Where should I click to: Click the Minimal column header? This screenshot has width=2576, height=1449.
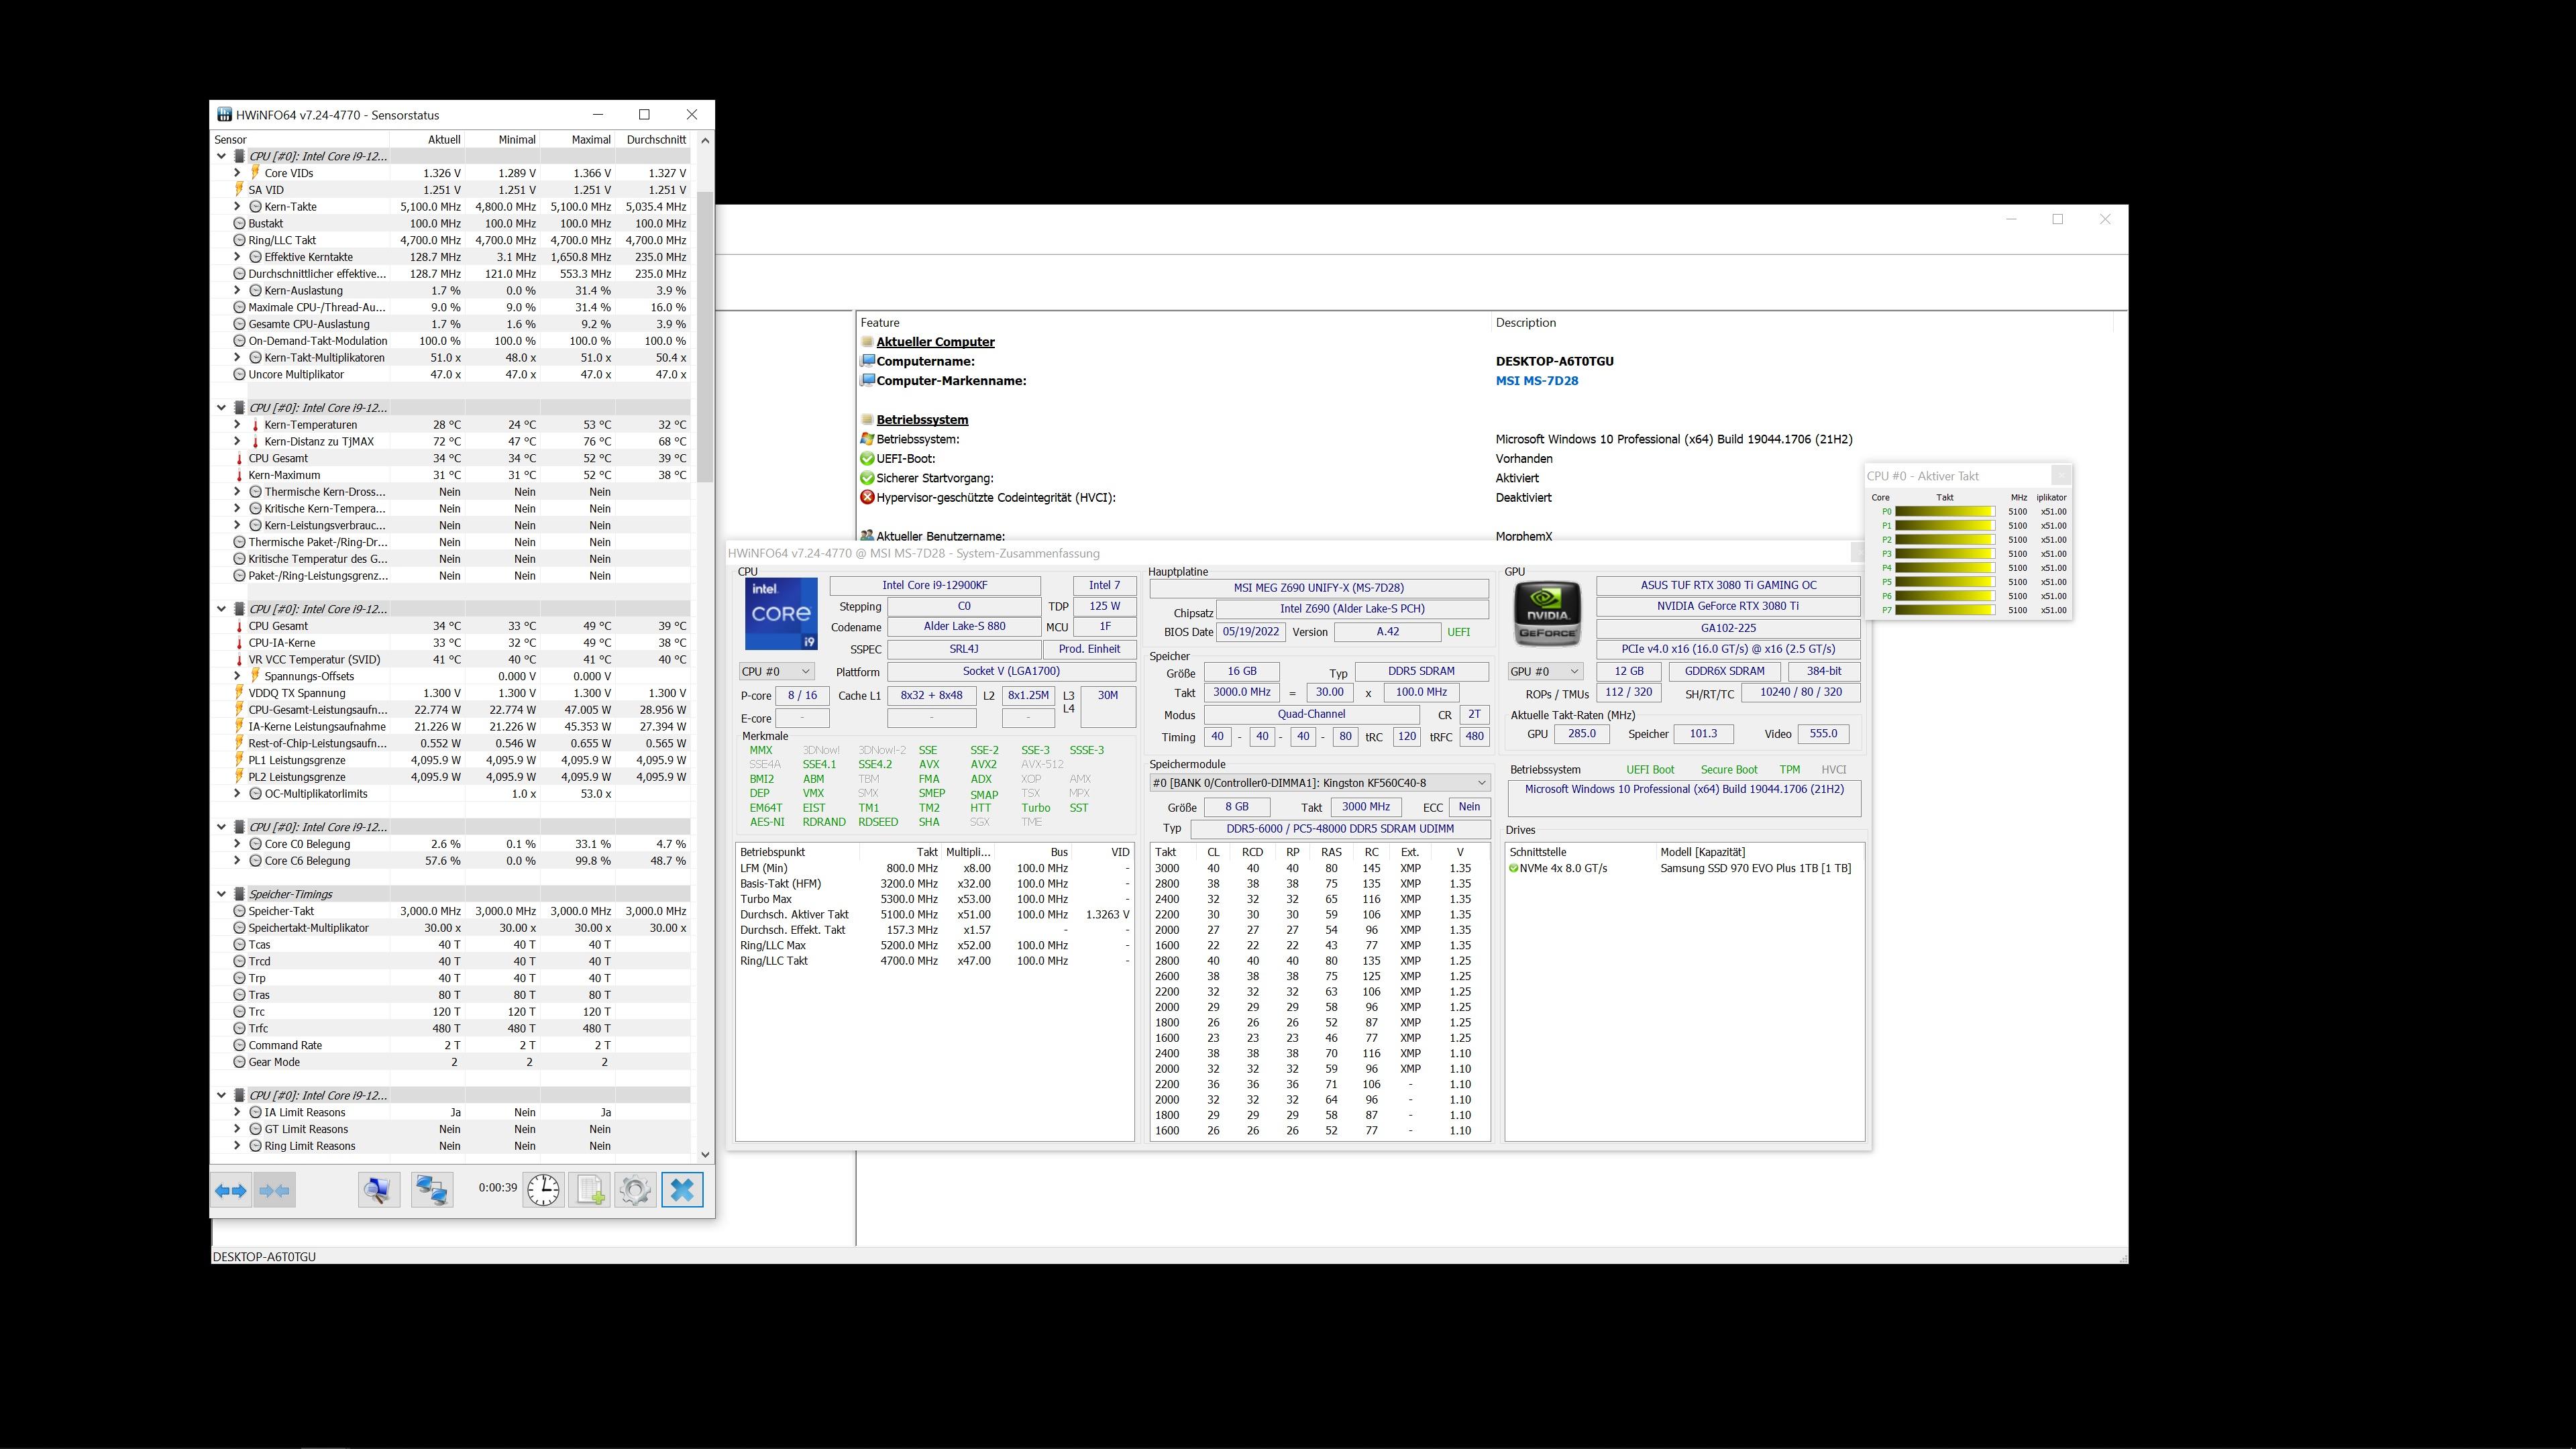502,140
